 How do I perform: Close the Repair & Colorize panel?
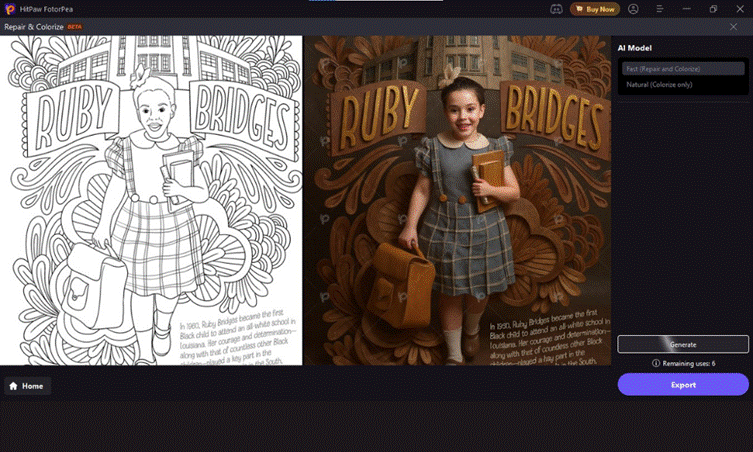tap(733, 27)
